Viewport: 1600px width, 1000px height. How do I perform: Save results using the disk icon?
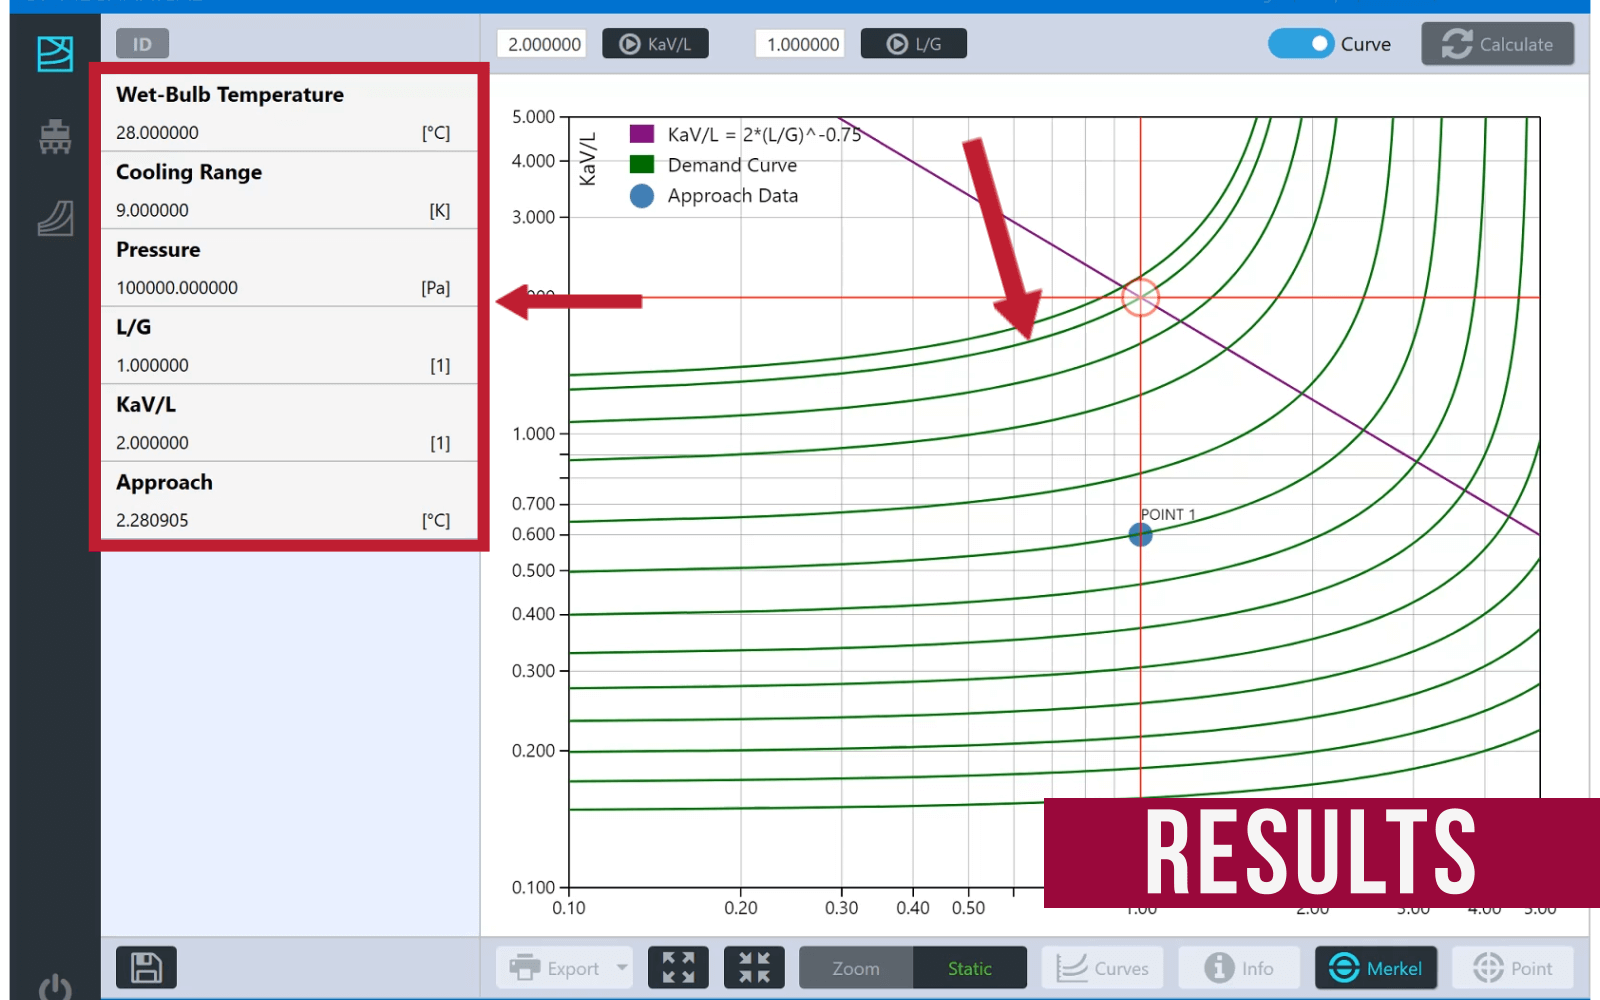[x=146, y=967]
